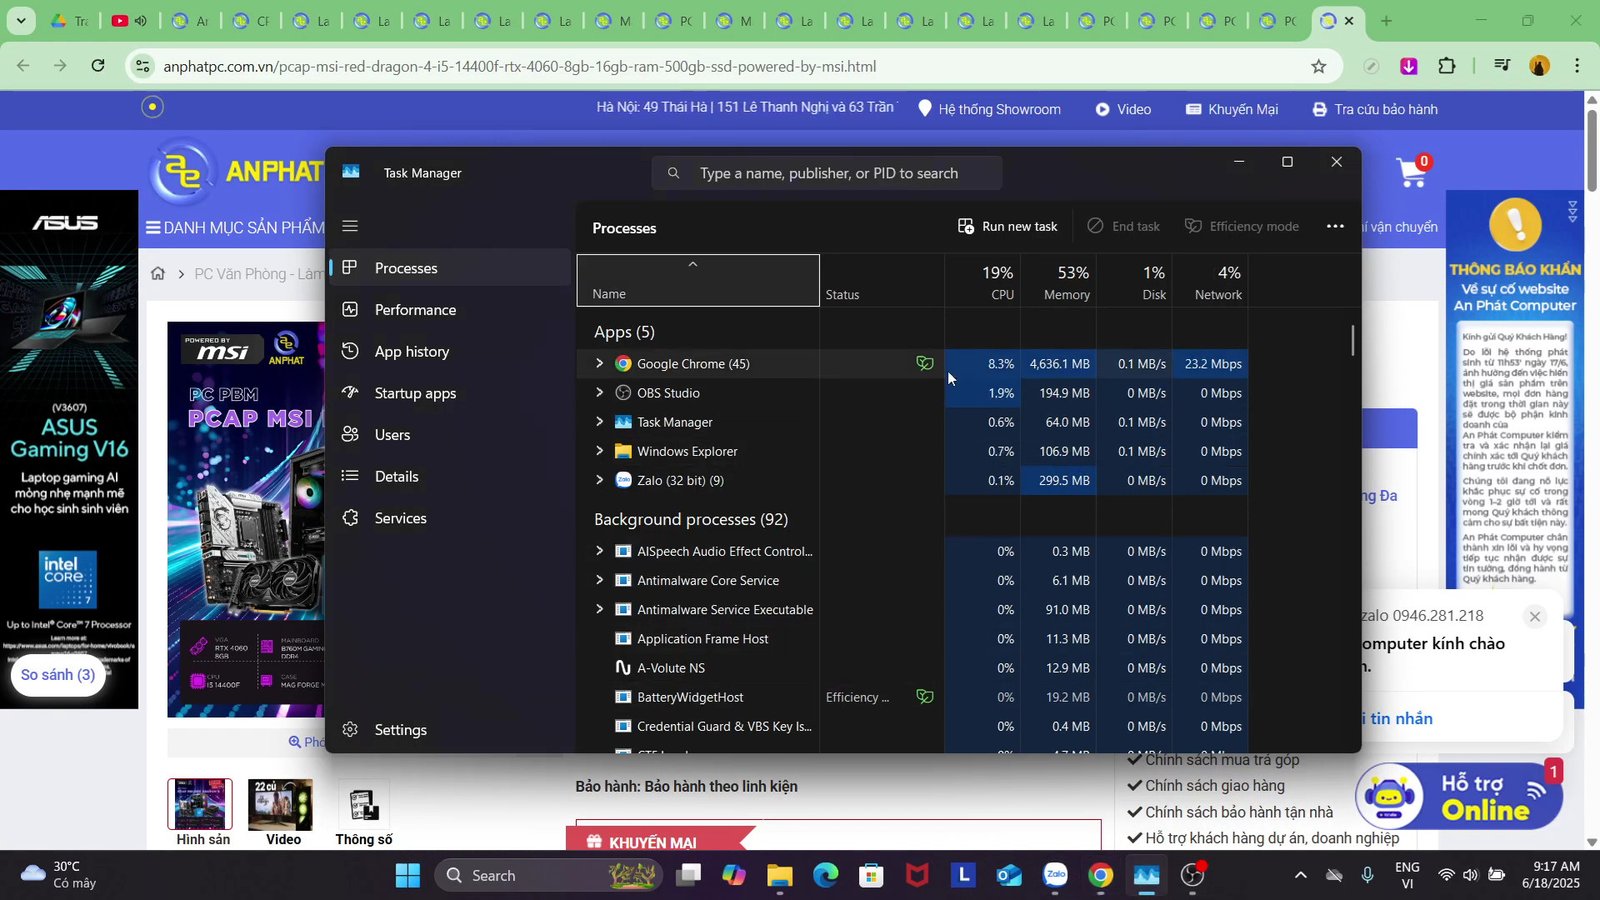The height and width of the screenshot is (900, 1600).
Task: Click the Windows Start button
Action: (x=407, y=876)
